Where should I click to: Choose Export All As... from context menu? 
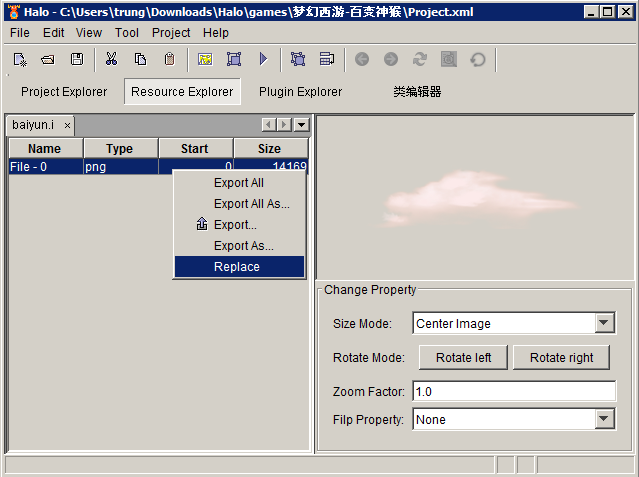[x=239, y=203]
